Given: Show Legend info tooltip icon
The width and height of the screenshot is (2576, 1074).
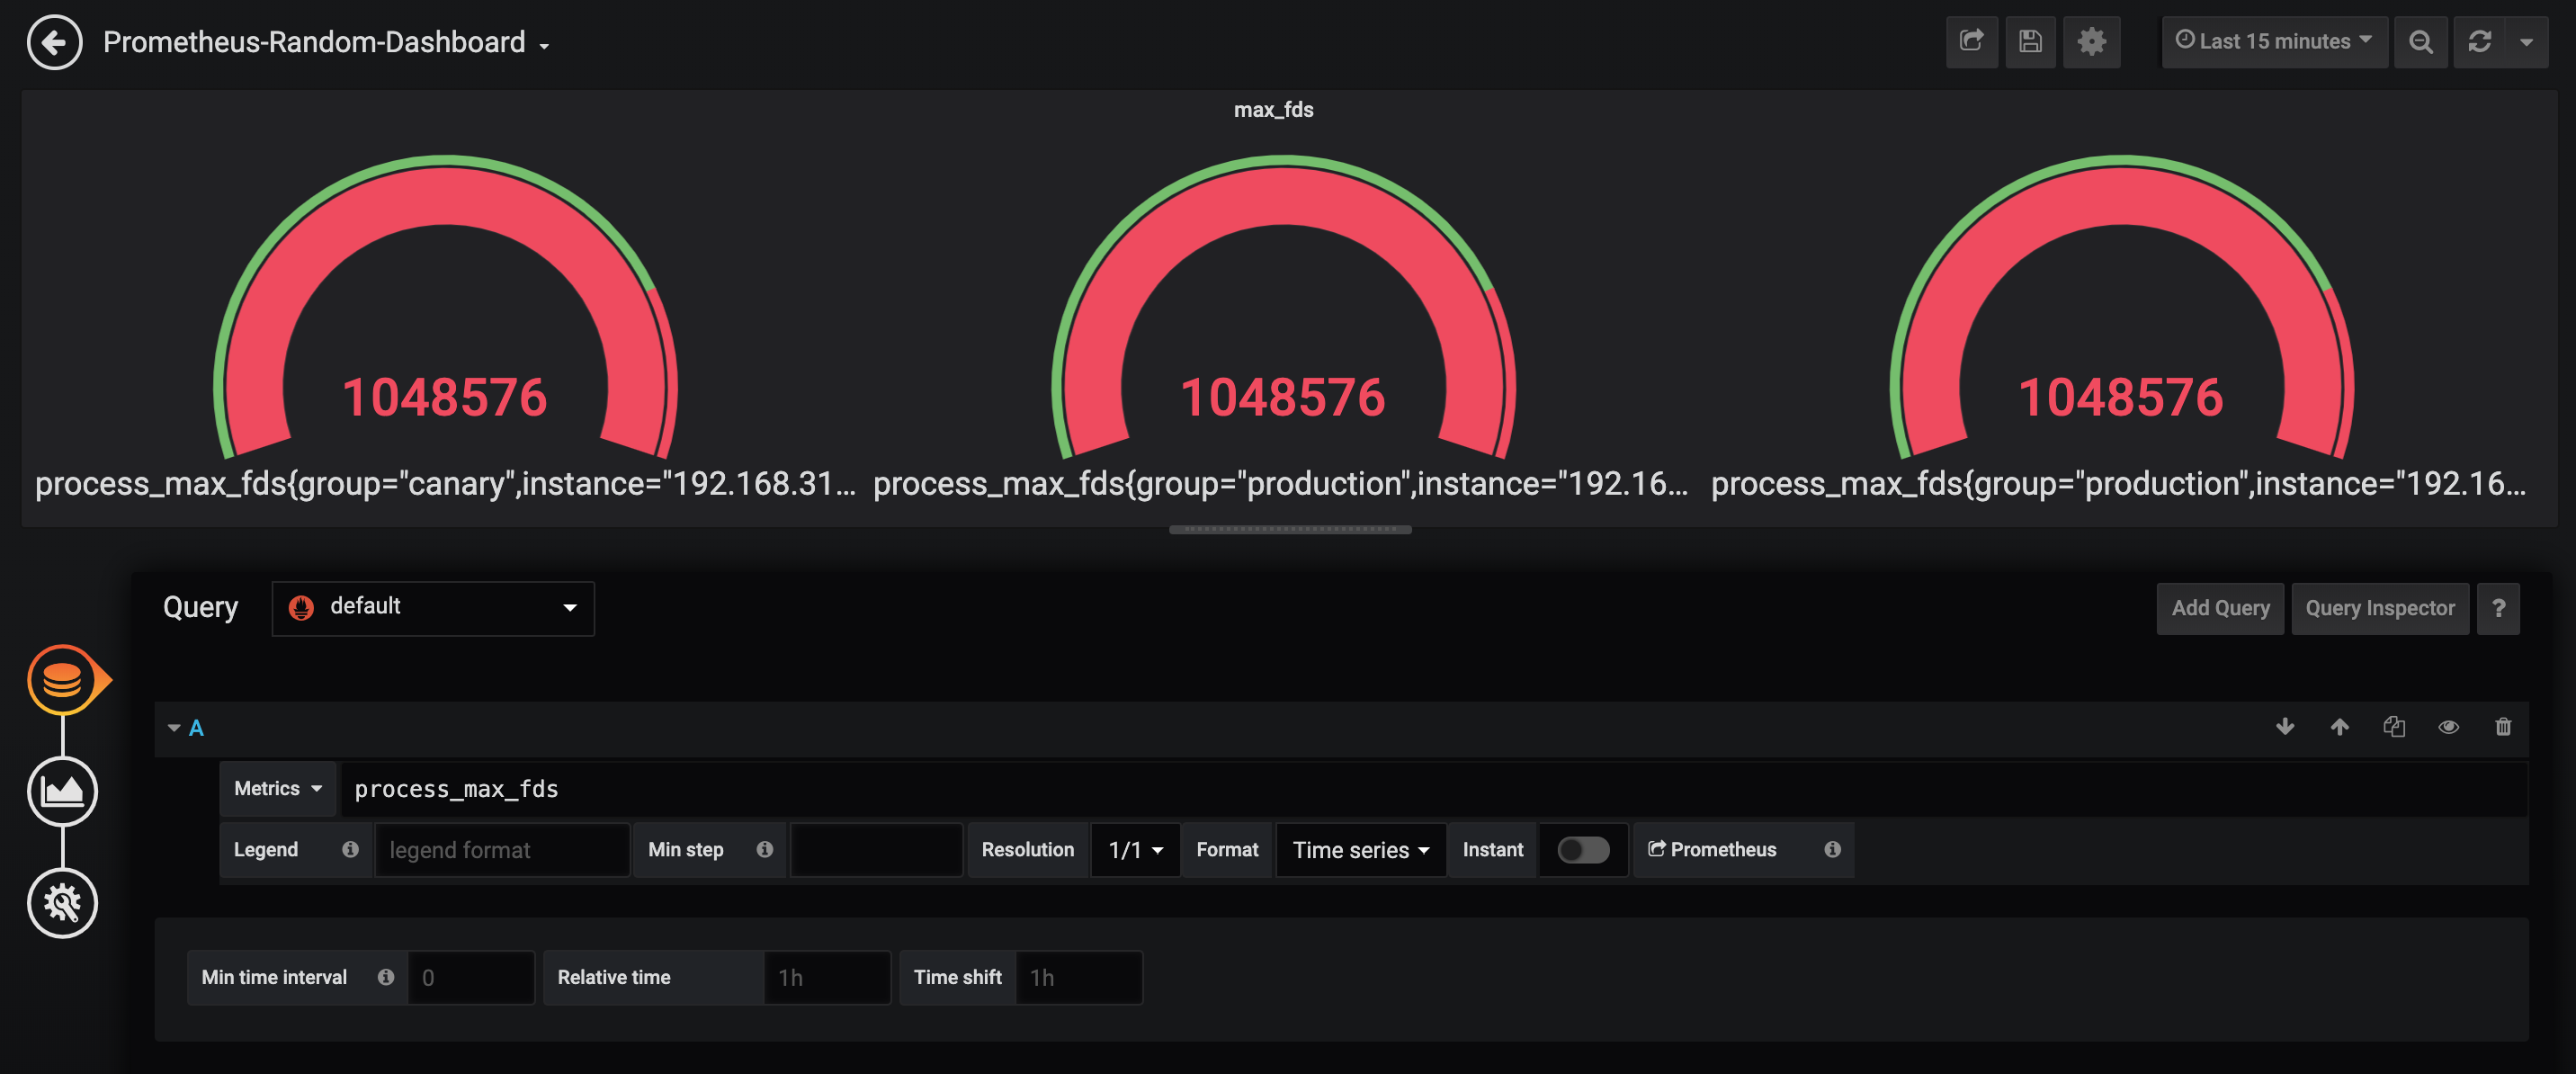Looking at the screenshot, I should tap(350, 849).
